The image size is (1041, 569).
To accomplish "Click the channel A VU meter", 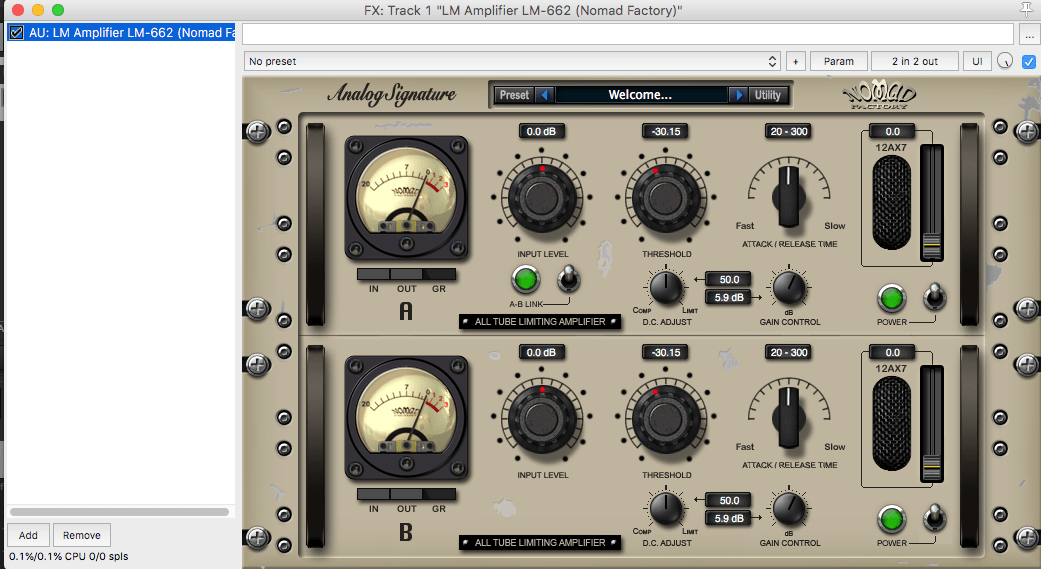I will point(406,197).
